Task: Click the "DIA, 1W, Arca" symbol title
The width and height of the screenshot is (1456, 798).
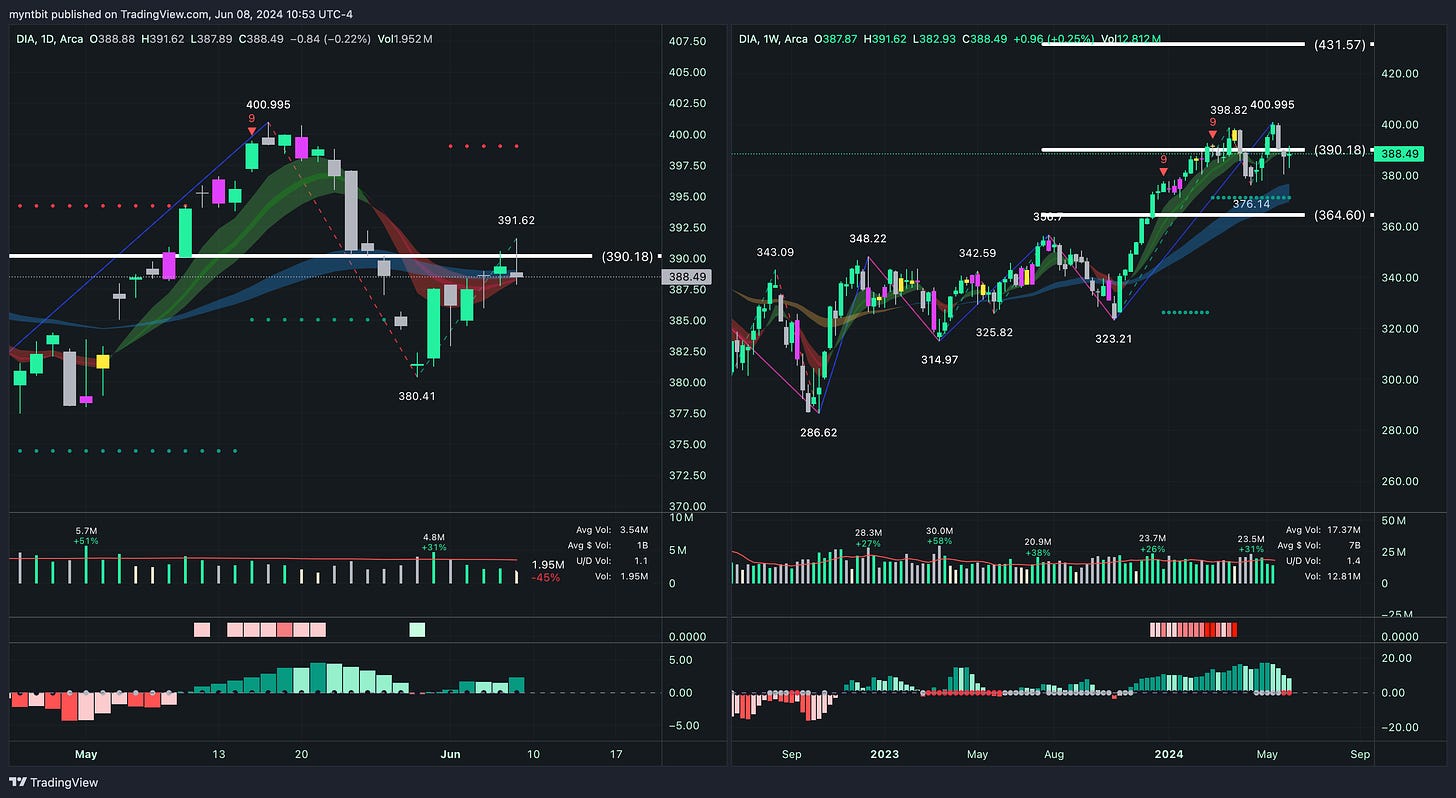Action: click(x=773, y=39)
